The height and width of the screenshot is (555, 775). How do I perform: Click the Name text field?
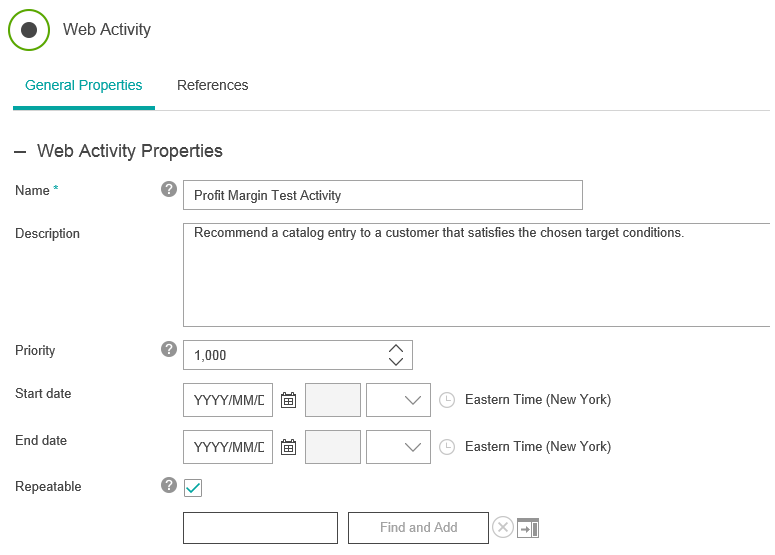coord(382,195)
